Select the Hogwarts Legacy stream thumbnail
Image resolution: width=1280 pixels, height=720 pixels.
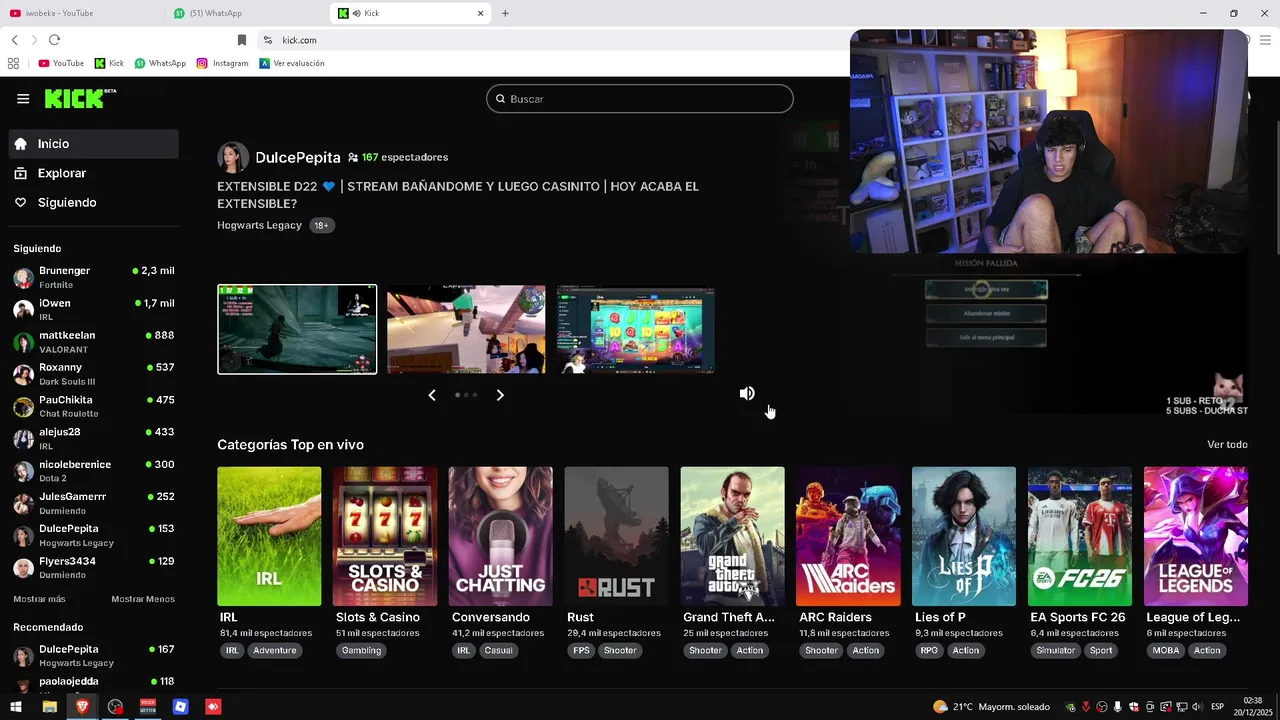[297, 330]
